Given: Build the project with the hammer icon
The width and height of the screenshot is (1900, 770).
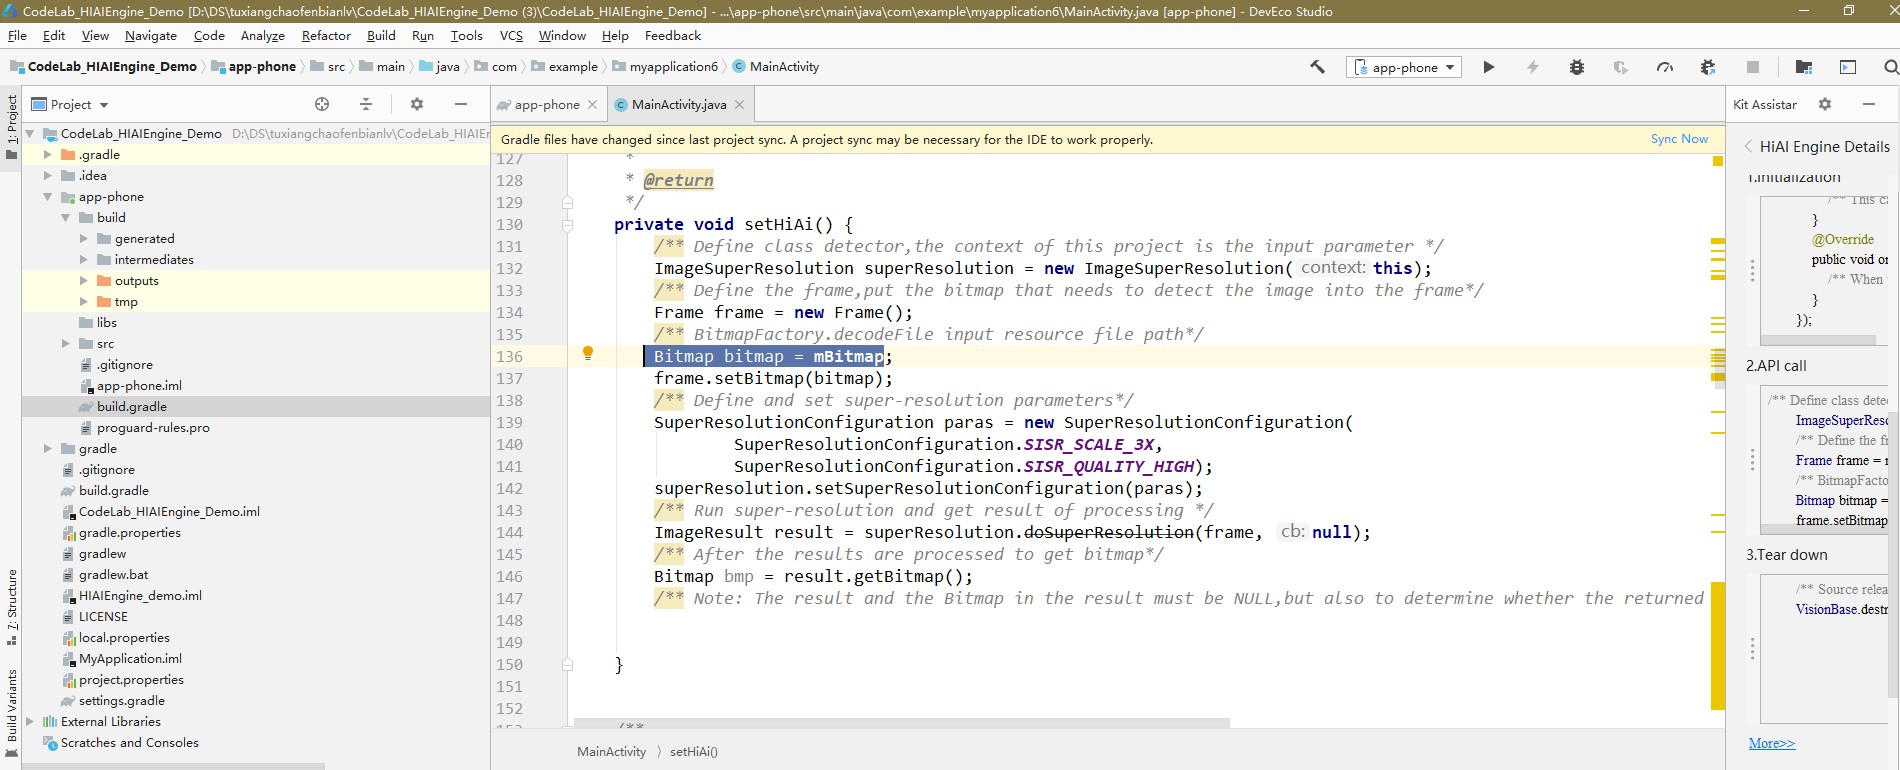Looking at the screenshot, I should tap(1317, 67).
